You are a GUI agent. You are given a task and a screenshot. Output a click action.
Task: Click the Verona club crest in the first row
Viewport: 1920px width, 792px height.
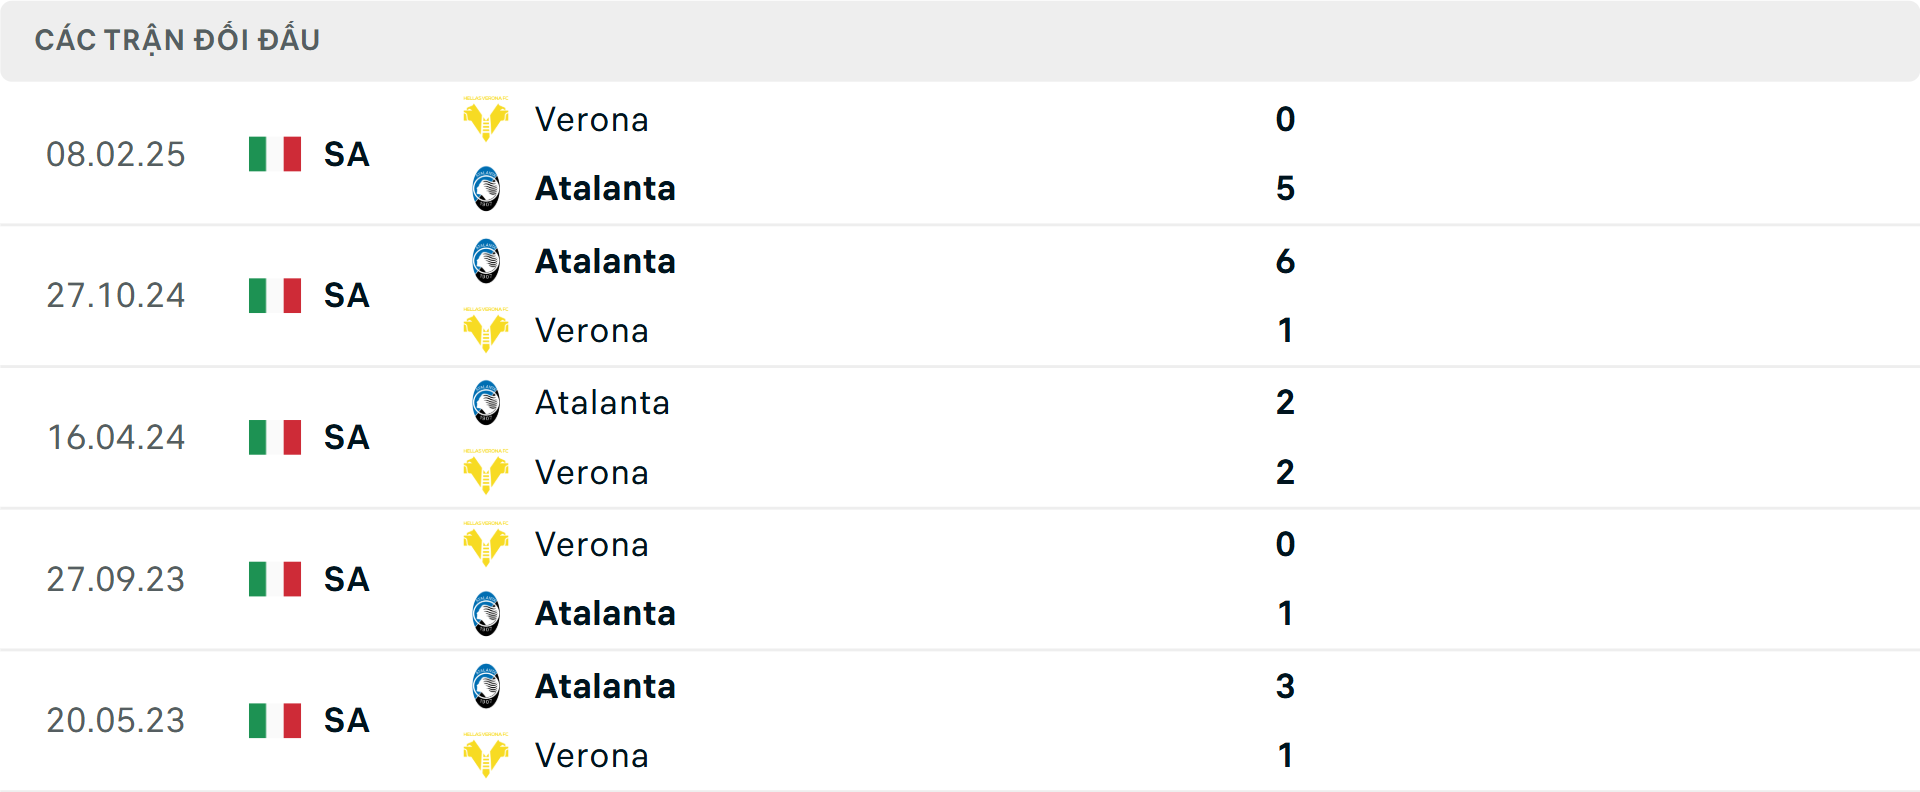coord(486,119)
